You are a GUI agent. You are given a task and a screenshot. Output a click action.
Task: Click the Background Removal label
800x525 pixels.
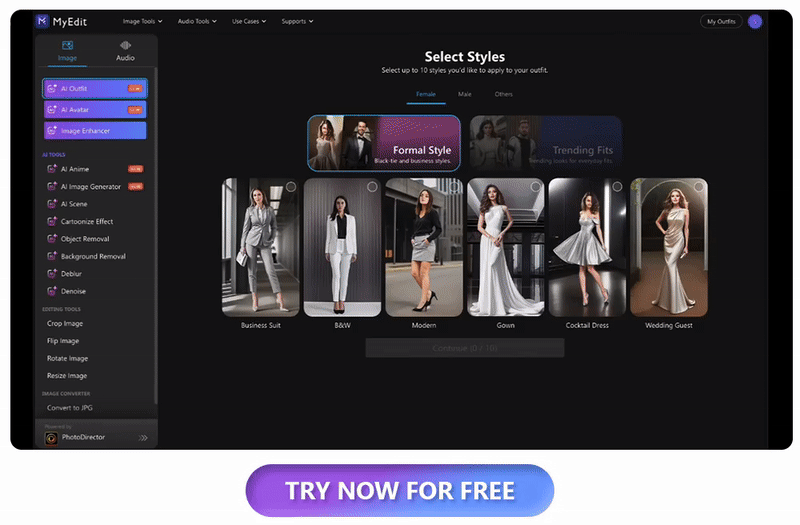pos(93,256)
